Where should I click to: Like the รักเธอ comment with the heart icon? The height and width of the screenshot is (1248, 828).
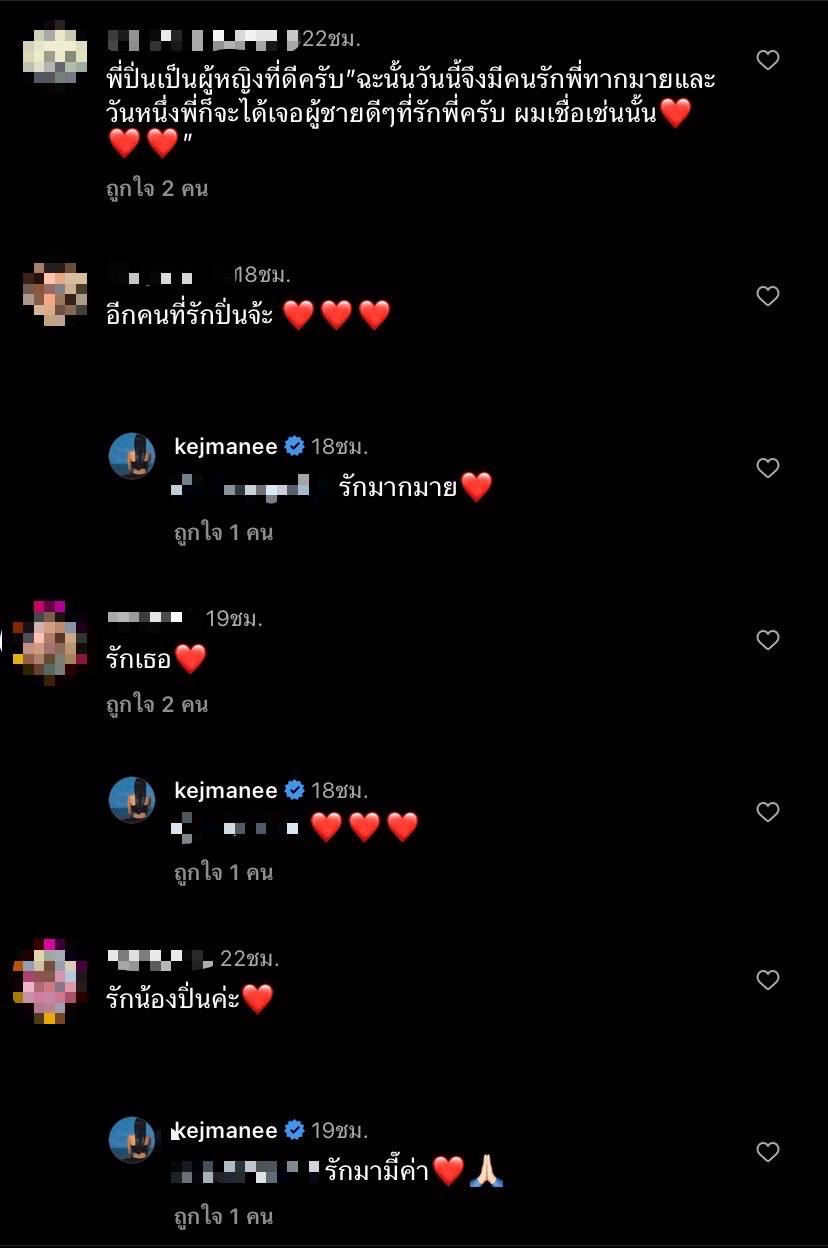768,640
